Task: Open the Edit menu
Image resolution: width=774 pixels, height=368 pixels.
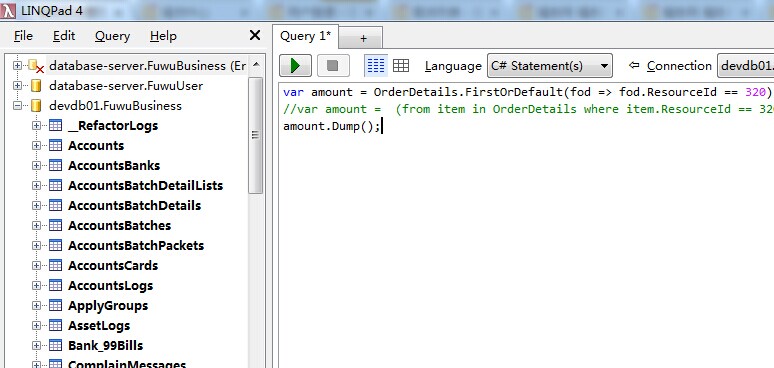Action: 64,36
